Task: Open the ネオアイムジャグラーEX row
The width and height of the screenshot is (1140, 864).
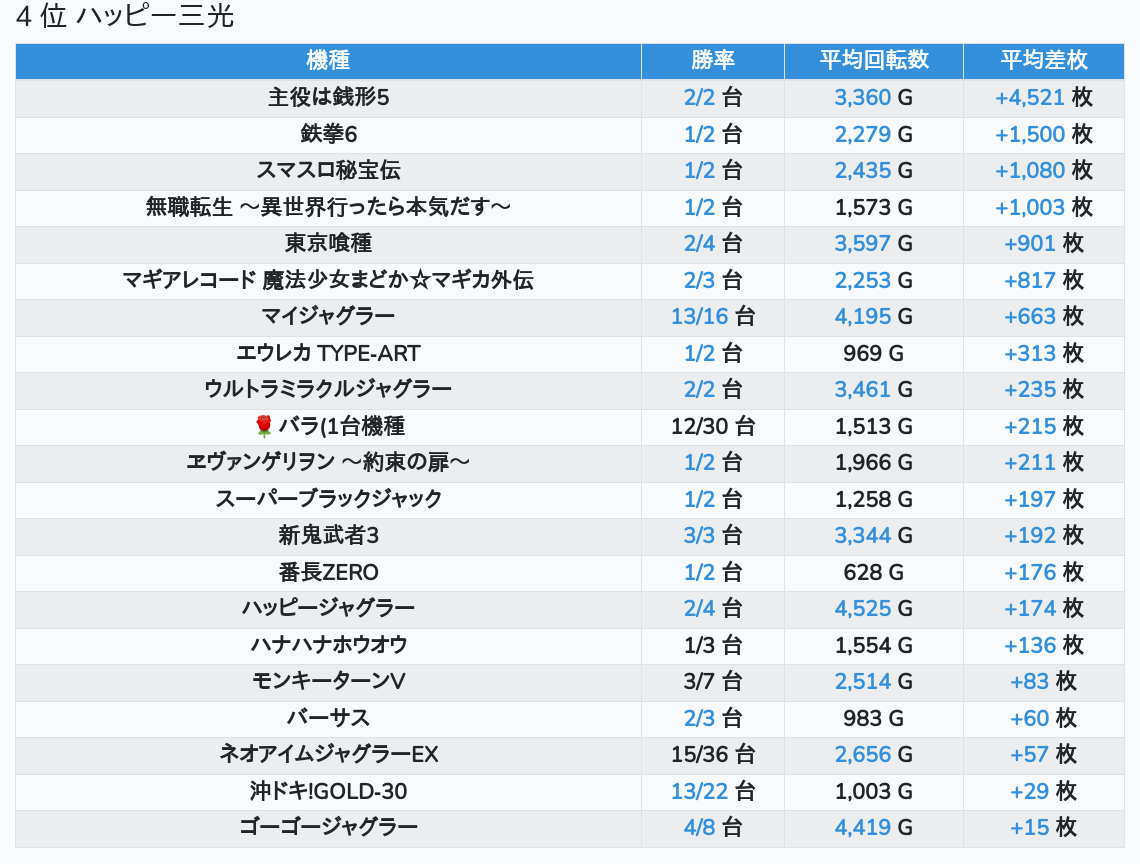Action: click(x=328, y=754)
